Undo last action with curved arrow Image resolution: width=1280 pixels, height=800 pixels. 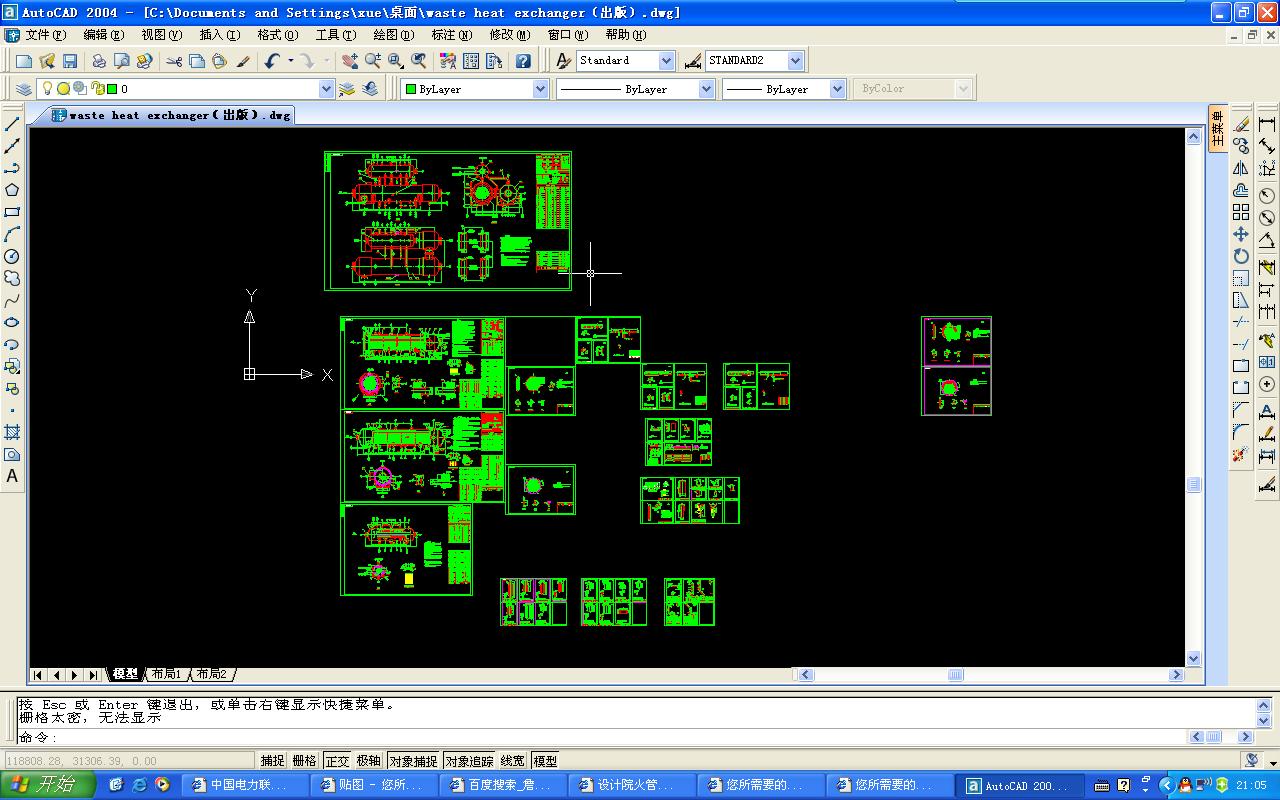tap(272, 61)
